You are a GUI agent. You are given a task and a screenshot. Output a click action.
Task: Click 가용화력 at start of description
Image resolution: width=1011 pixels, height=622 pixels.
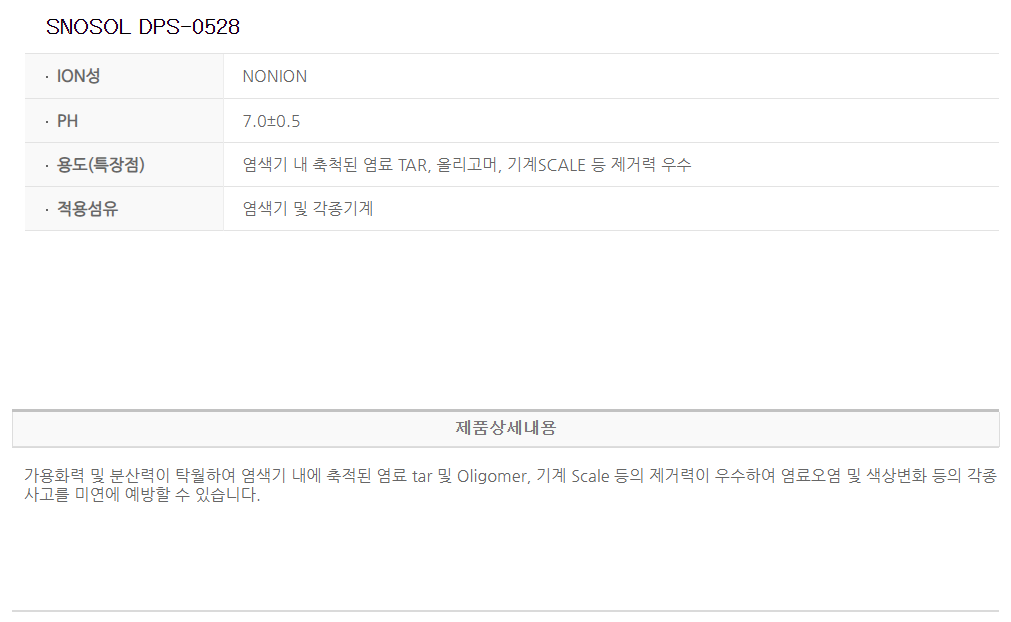[x=54, y=476]
